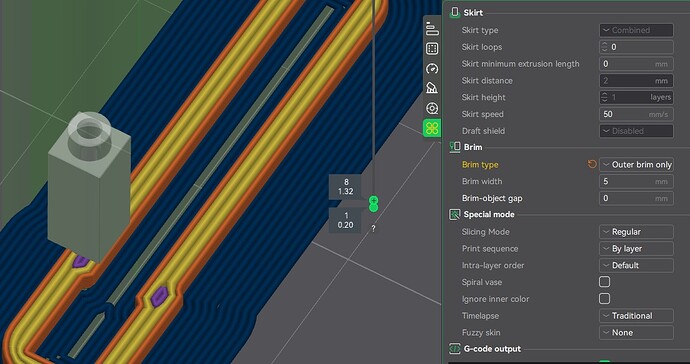
Task: Open the Speed gauge settings tab
Action: click(432, 69)
